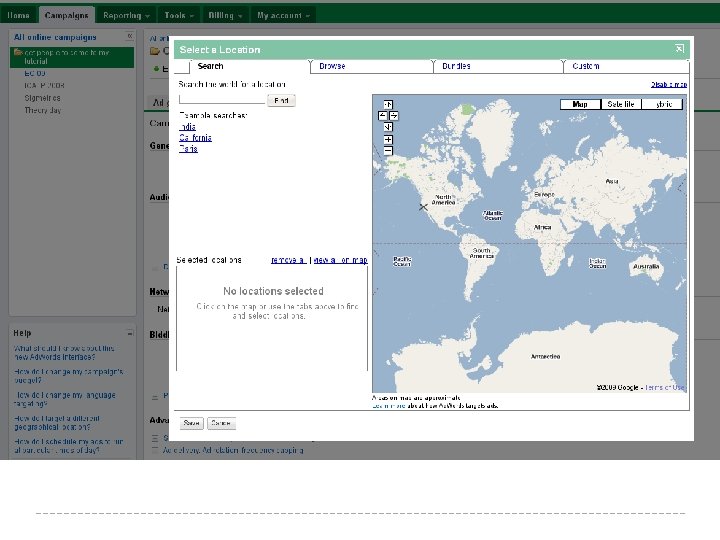The height and width of the screenshot is (540, 720).
Task: Click the X marker on the map
Action: point(423,207)
